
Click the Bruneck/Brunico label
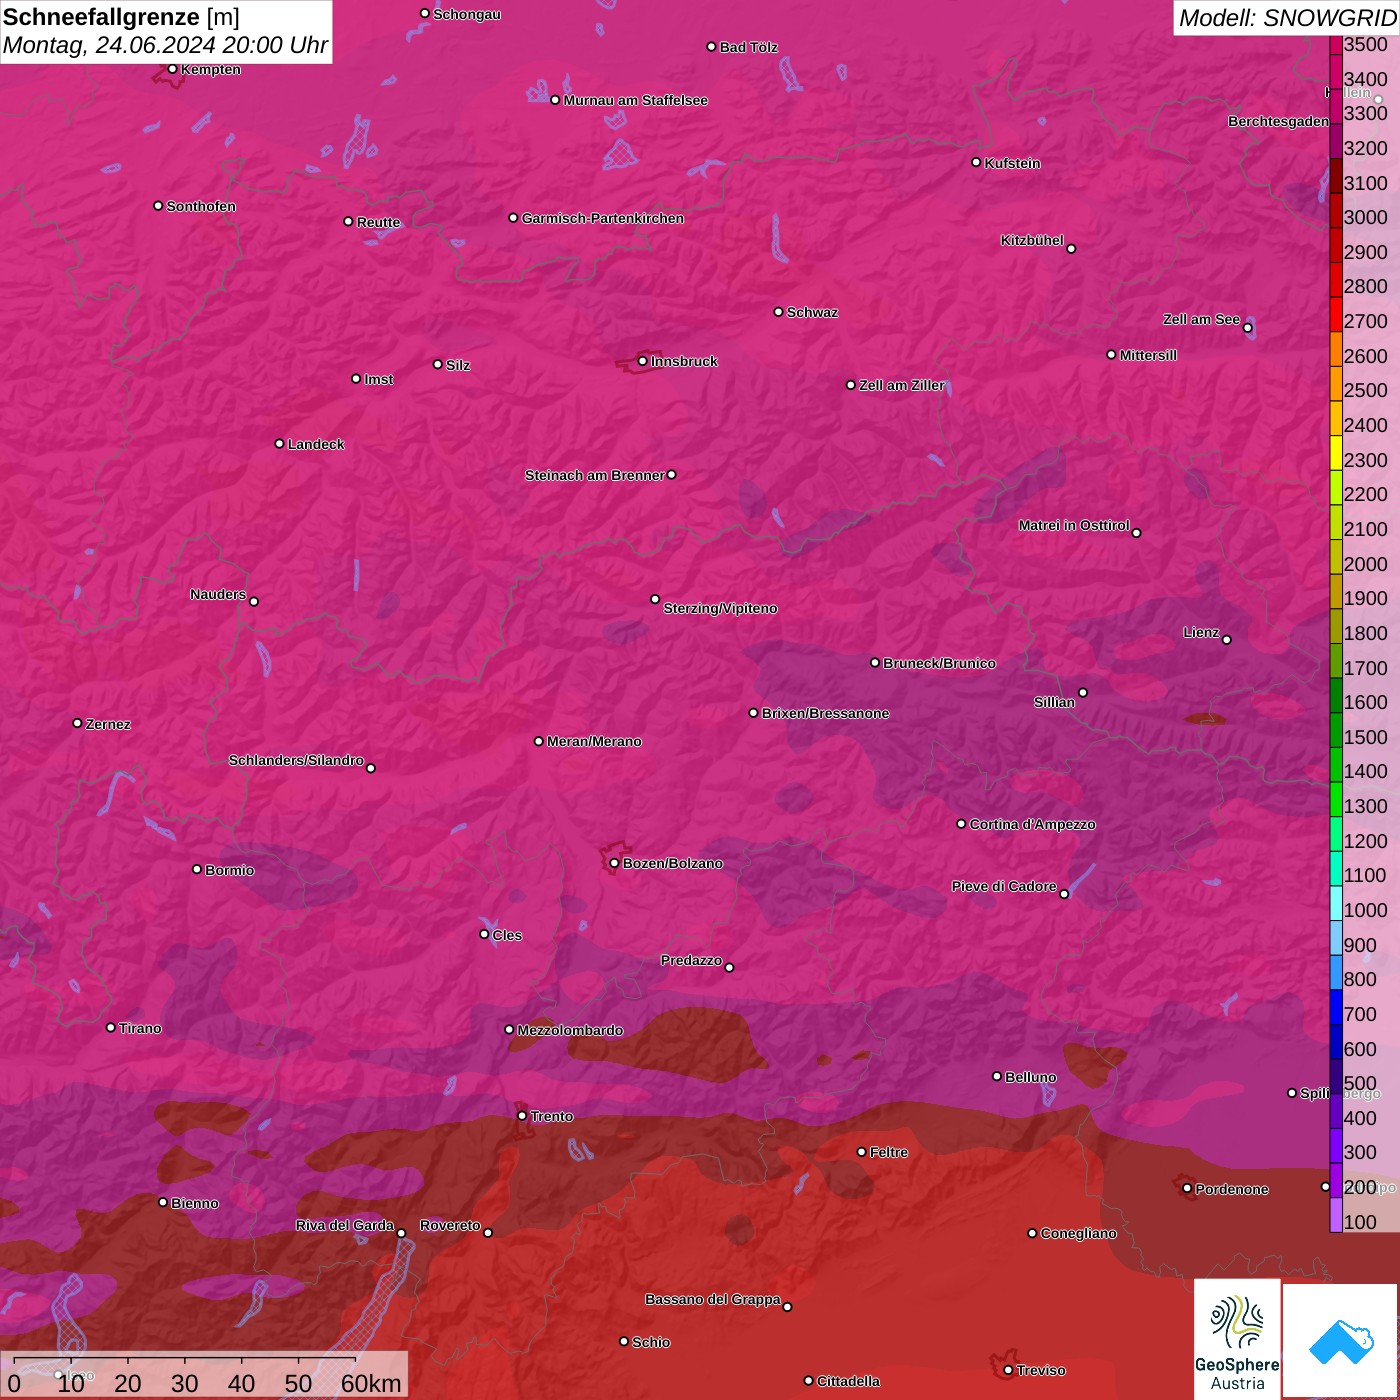click(x=939, y=663)
